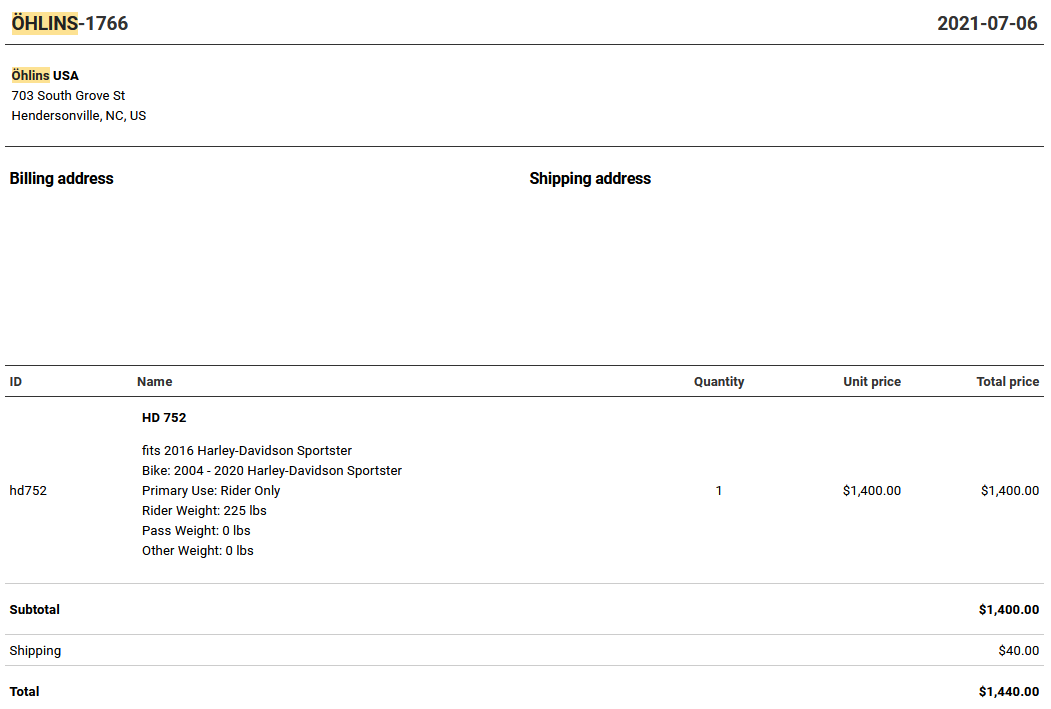Click the $40.00 shipping amount
The width and height of the screenshot is (1051, 709).
pyautogui.click(x=1019, y=651)
